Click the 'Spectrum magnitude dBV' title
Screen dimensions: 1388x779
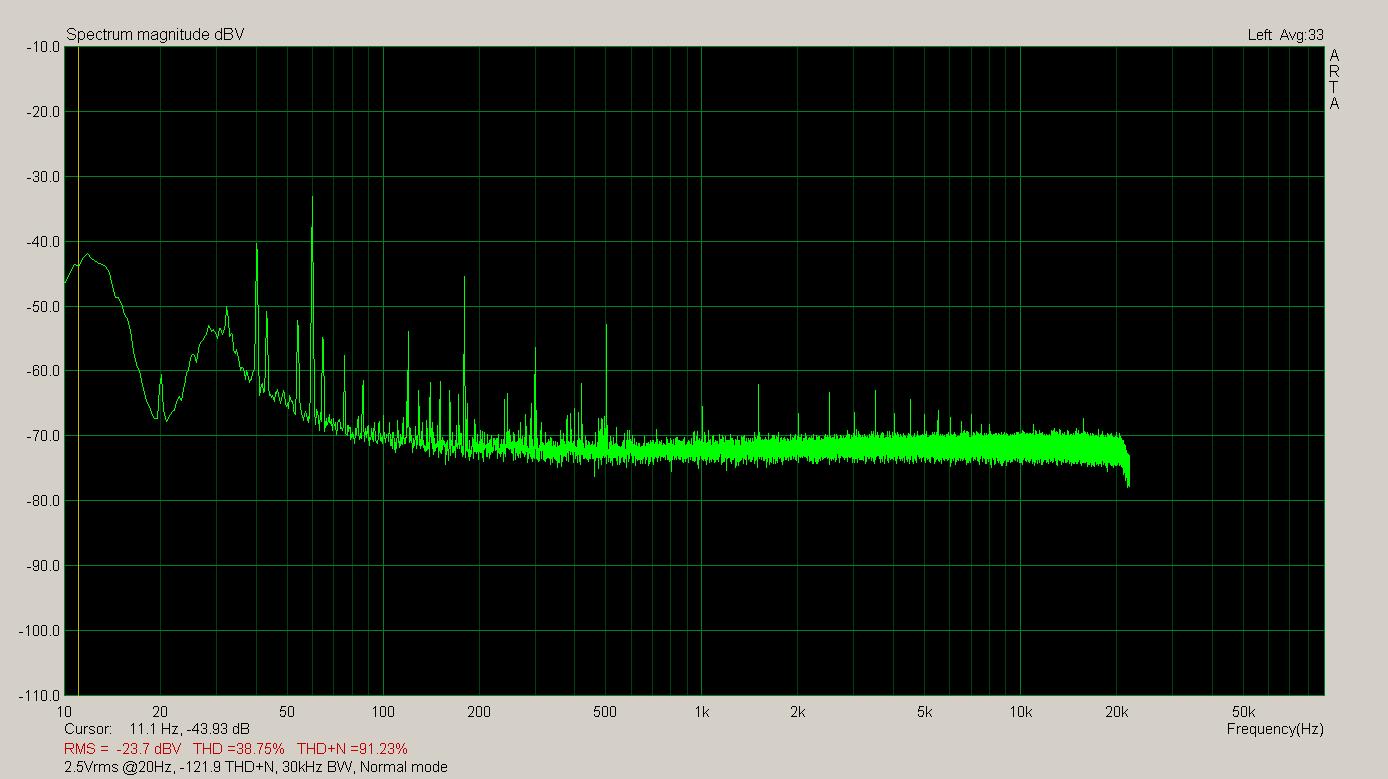155,35
